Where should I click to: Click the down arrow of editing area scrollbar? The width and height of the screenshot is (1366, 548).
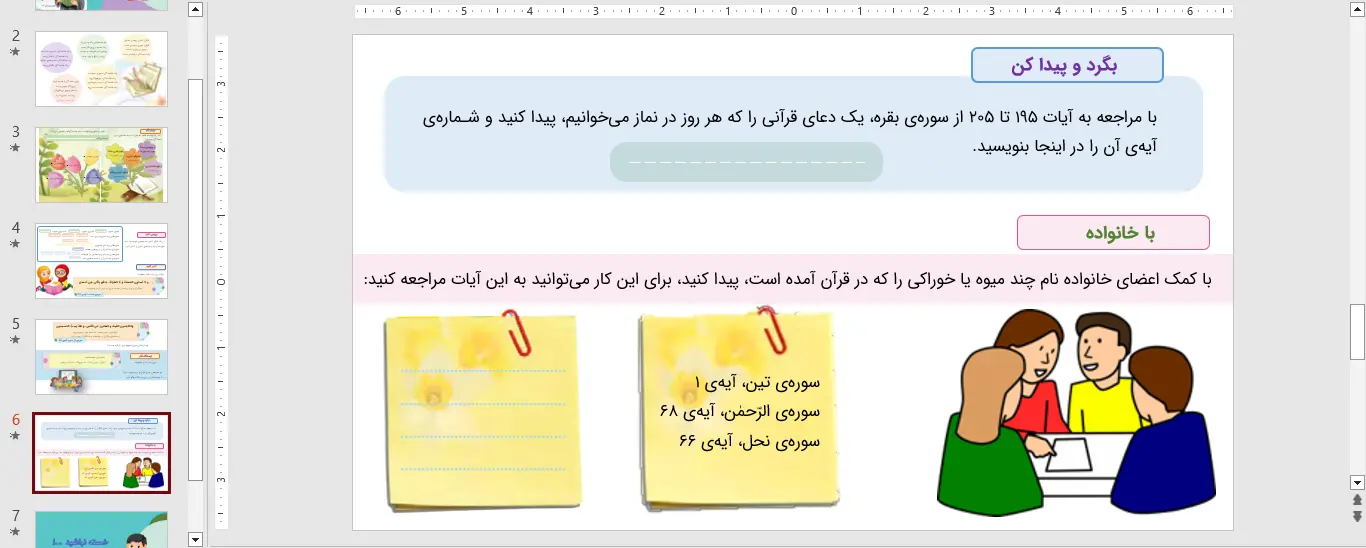coord(1357,481)
